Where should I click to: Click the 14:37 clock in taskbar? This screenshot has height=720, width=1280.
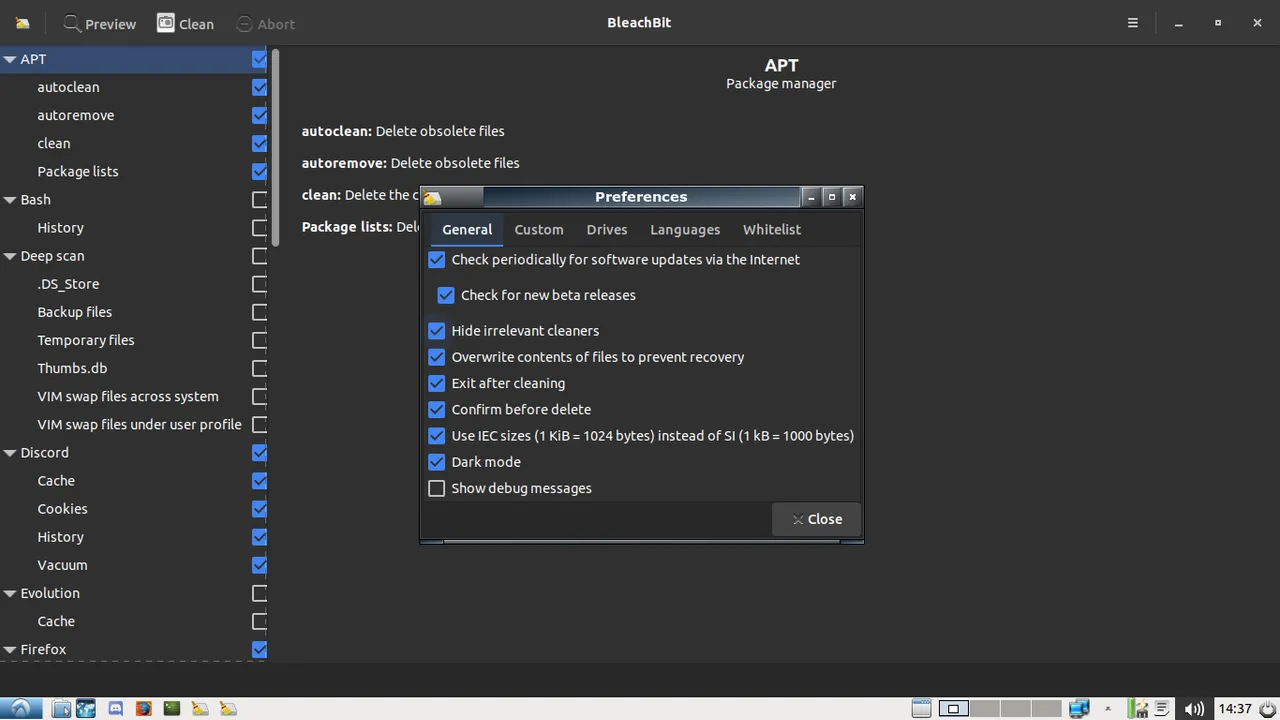coord(1234,708)
